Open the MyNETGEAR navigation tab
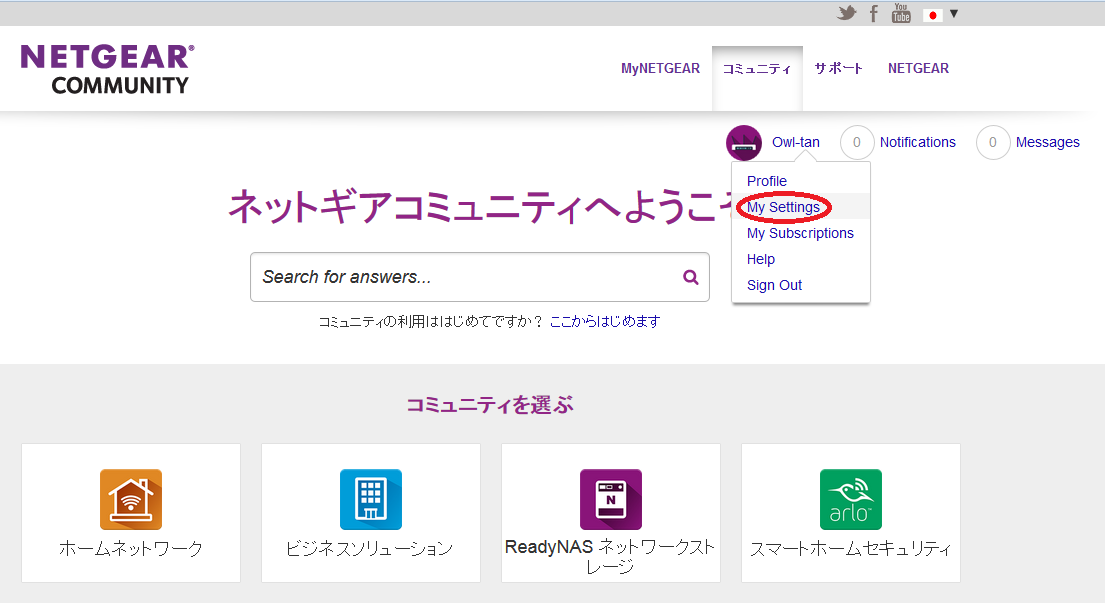Viewport: 1105px width, 603px height. tap(660, 68)
